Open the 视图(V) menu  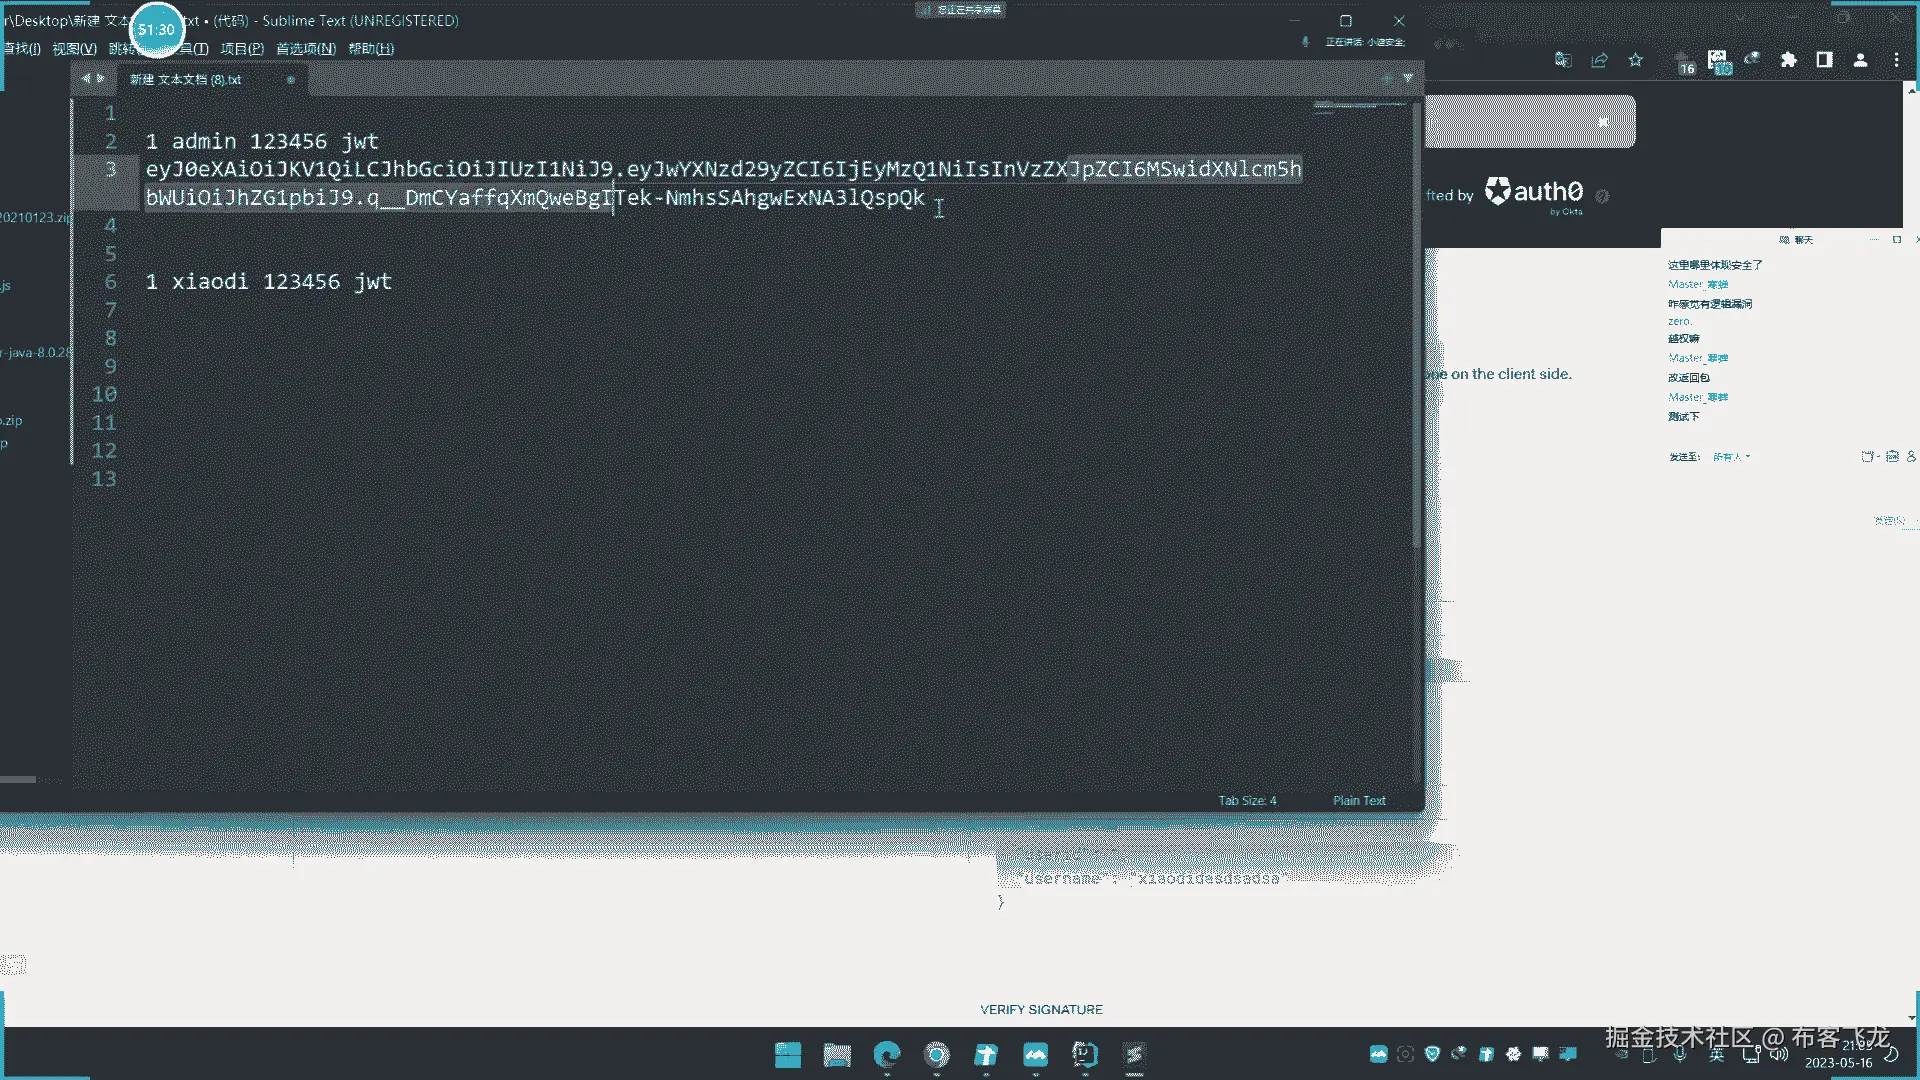(x=74, y=48)
